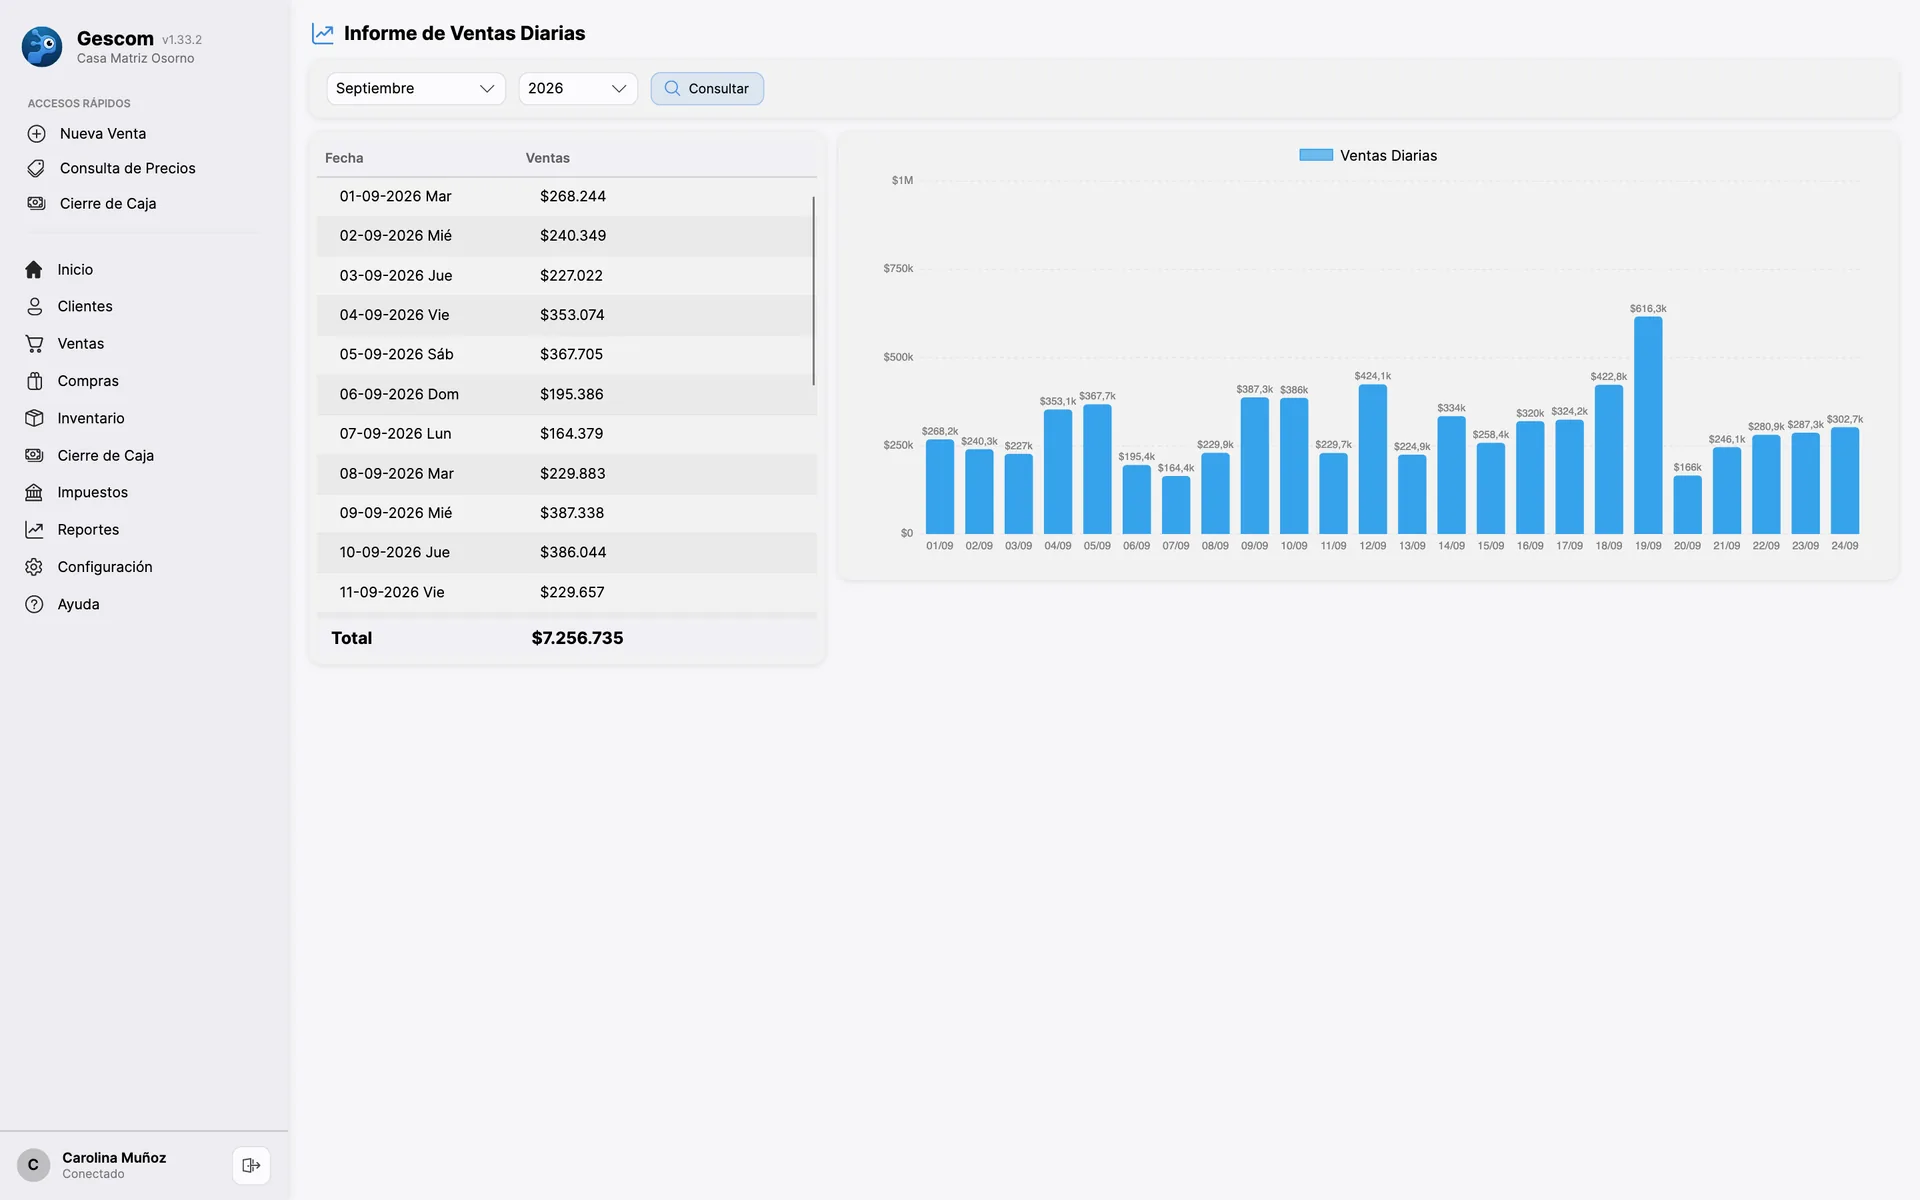
Task: Toggle the Ventas Diarias legend swatch
Action: coord(1316,155)
